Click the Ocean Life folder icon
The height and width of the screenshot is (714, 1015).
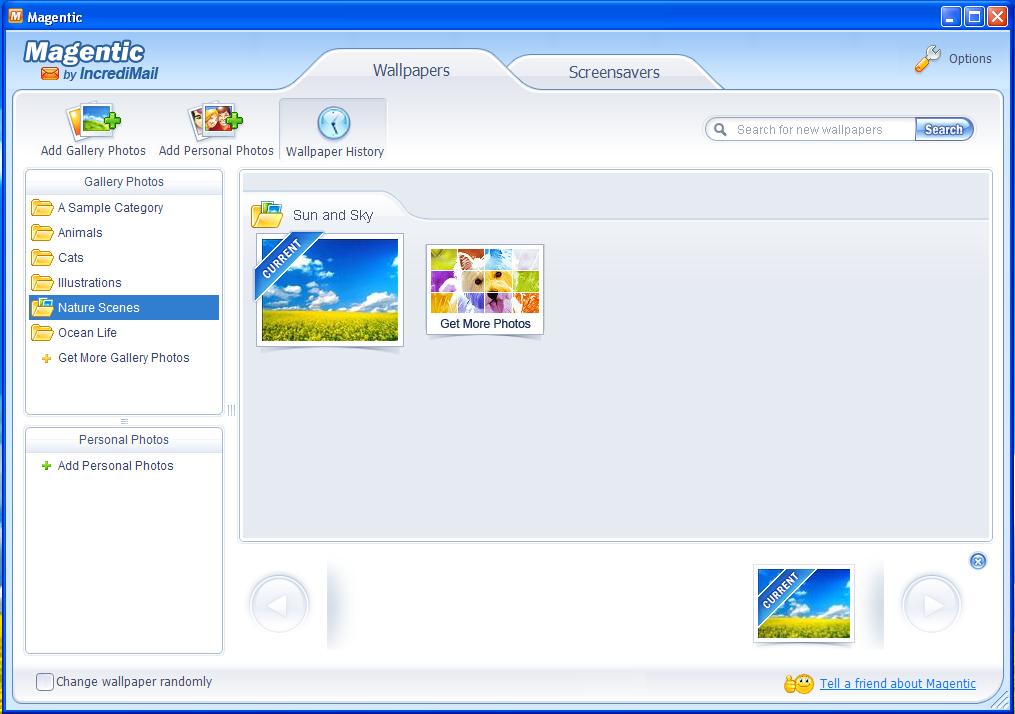pyautogui.click(x=42, y=333)
